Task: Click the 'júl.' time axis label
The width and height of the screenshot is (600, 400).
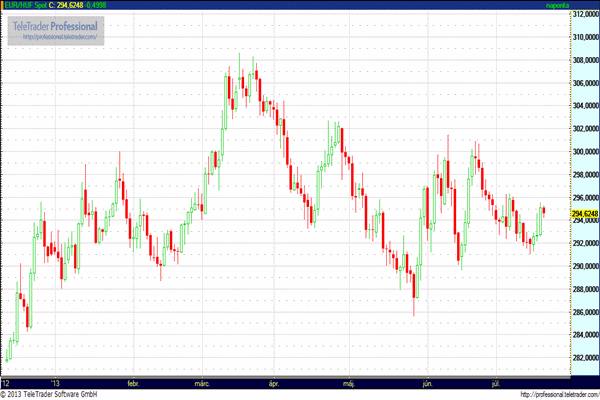Action: (x=497, y=382)
